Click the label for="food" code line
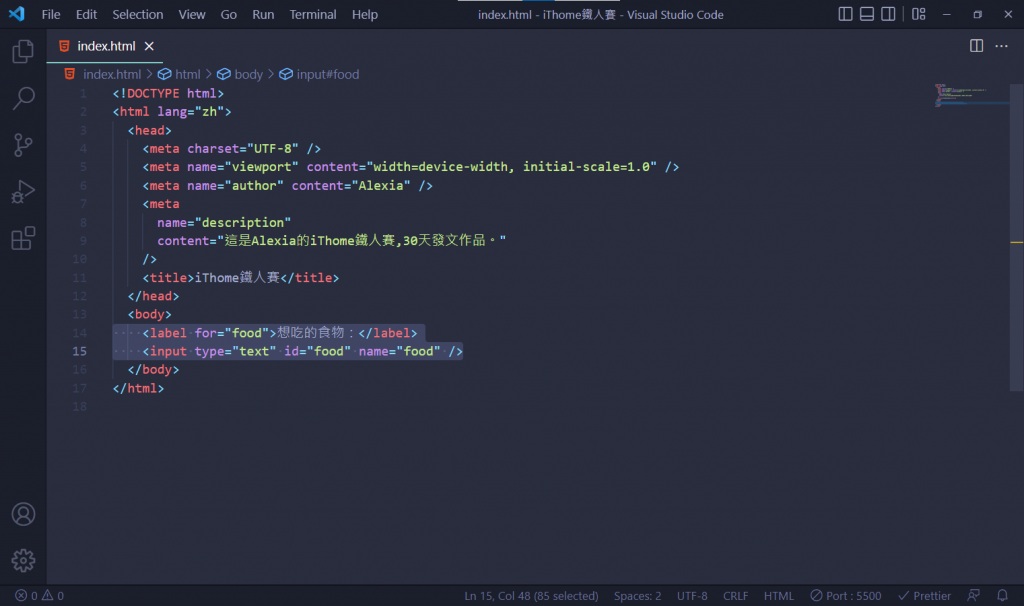Screen dimensions: 1024x606 tap(280, 333)
